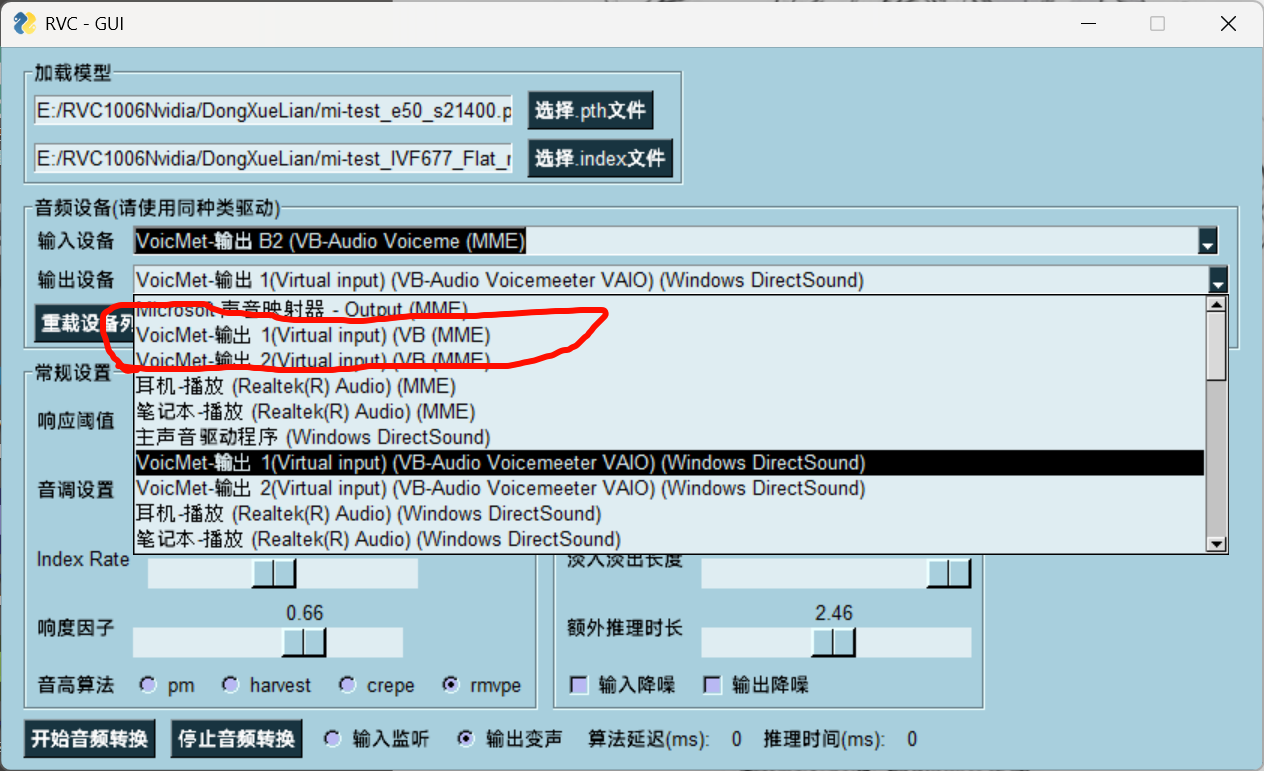The width and height of the screenshot is (1264, 771).
Task: Close the RVC - GUI window
Action: [x=1228, y=23]
